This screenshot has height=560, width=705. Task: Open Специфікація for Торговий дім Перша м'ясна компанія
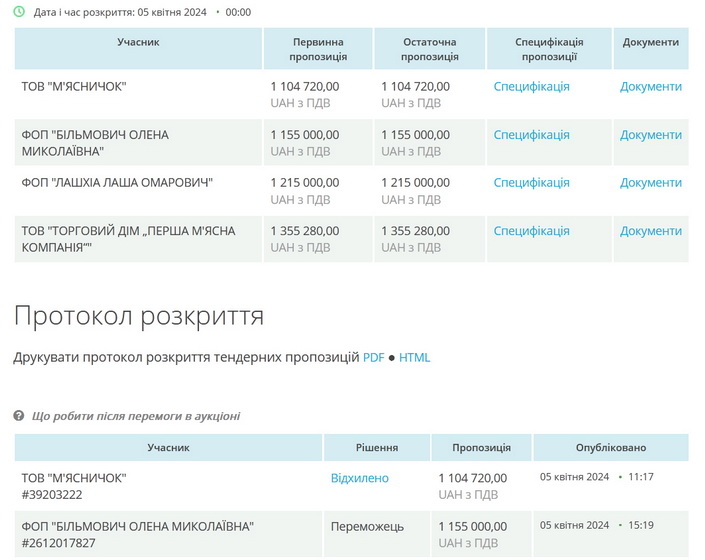pyautogui.click(x=531, y=231)
